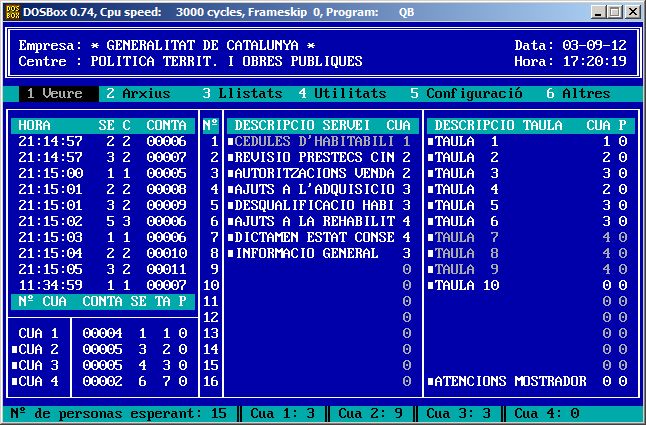Click persones esperant counter in status bar
Image resolution: width=646 pixels, height=425 pixels.
coord(118,413)
